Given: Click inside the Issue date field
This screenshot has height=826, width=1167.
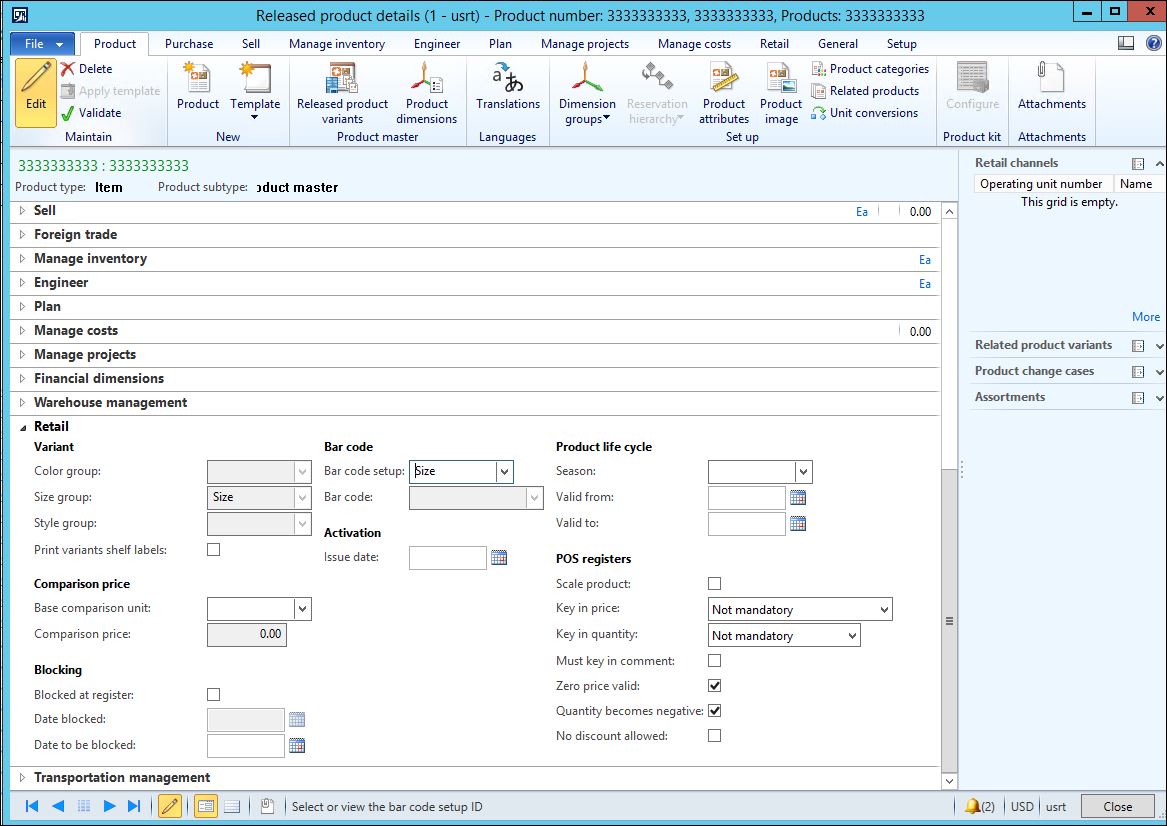Looking at the screenshot, I should (447, 557).
